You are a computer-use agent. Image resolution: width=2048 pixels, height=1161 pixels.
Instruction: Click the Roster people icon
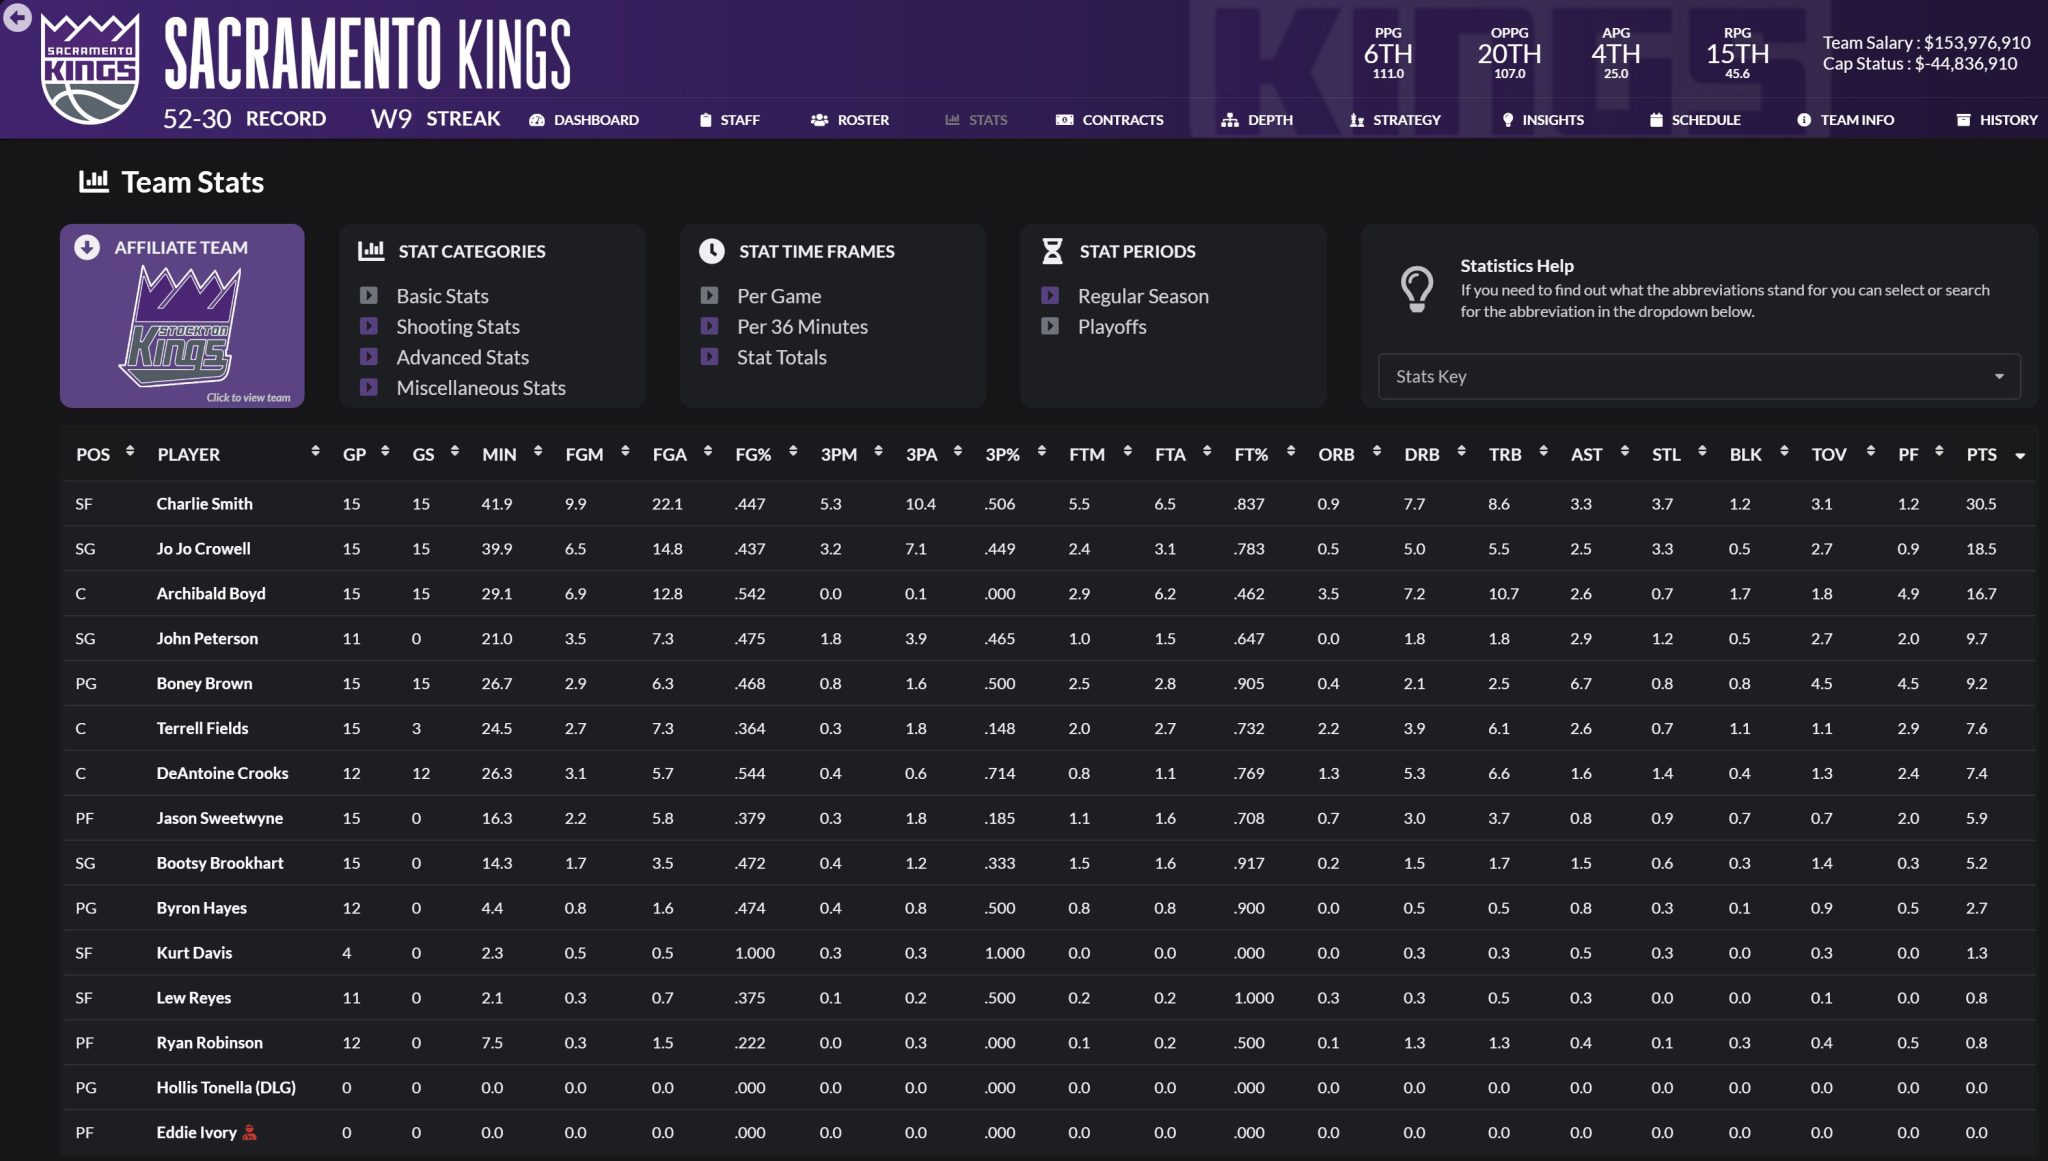tap(819, 120)
